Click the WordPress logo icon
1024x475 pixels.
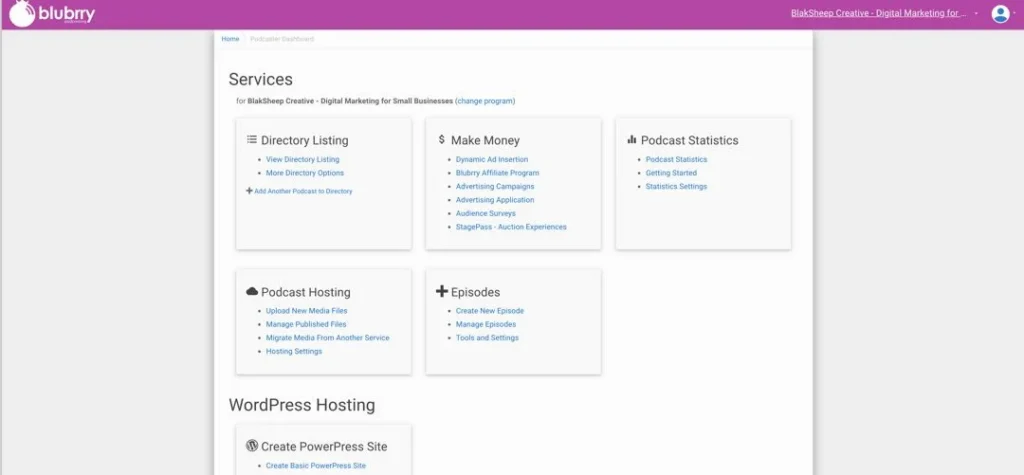point(252,446)
